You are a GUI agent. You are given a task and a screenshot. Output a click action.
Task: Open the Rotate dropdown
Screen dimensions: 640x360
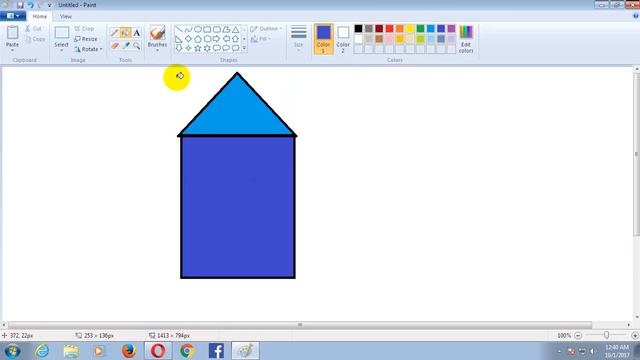(88, 49)
